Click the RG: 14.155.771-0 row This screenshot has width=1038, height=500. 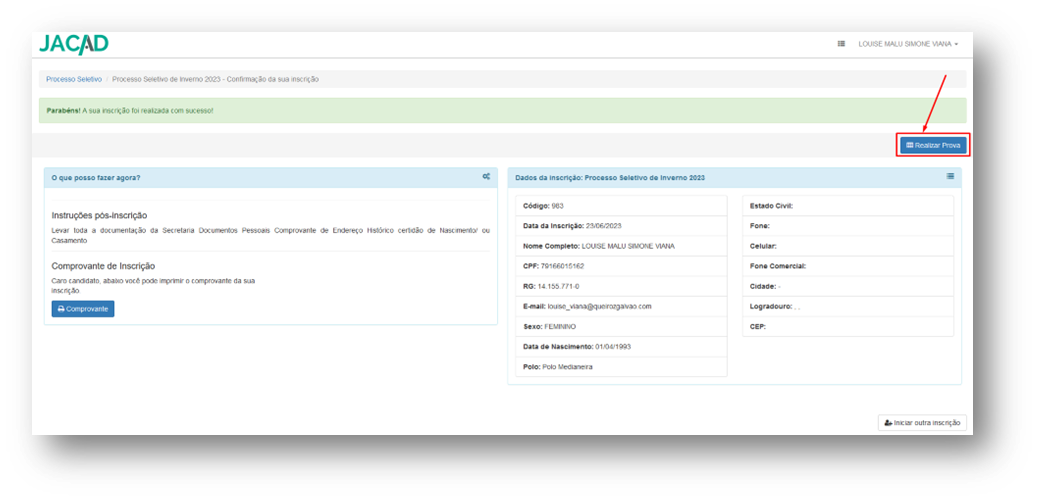coord(620,286)
